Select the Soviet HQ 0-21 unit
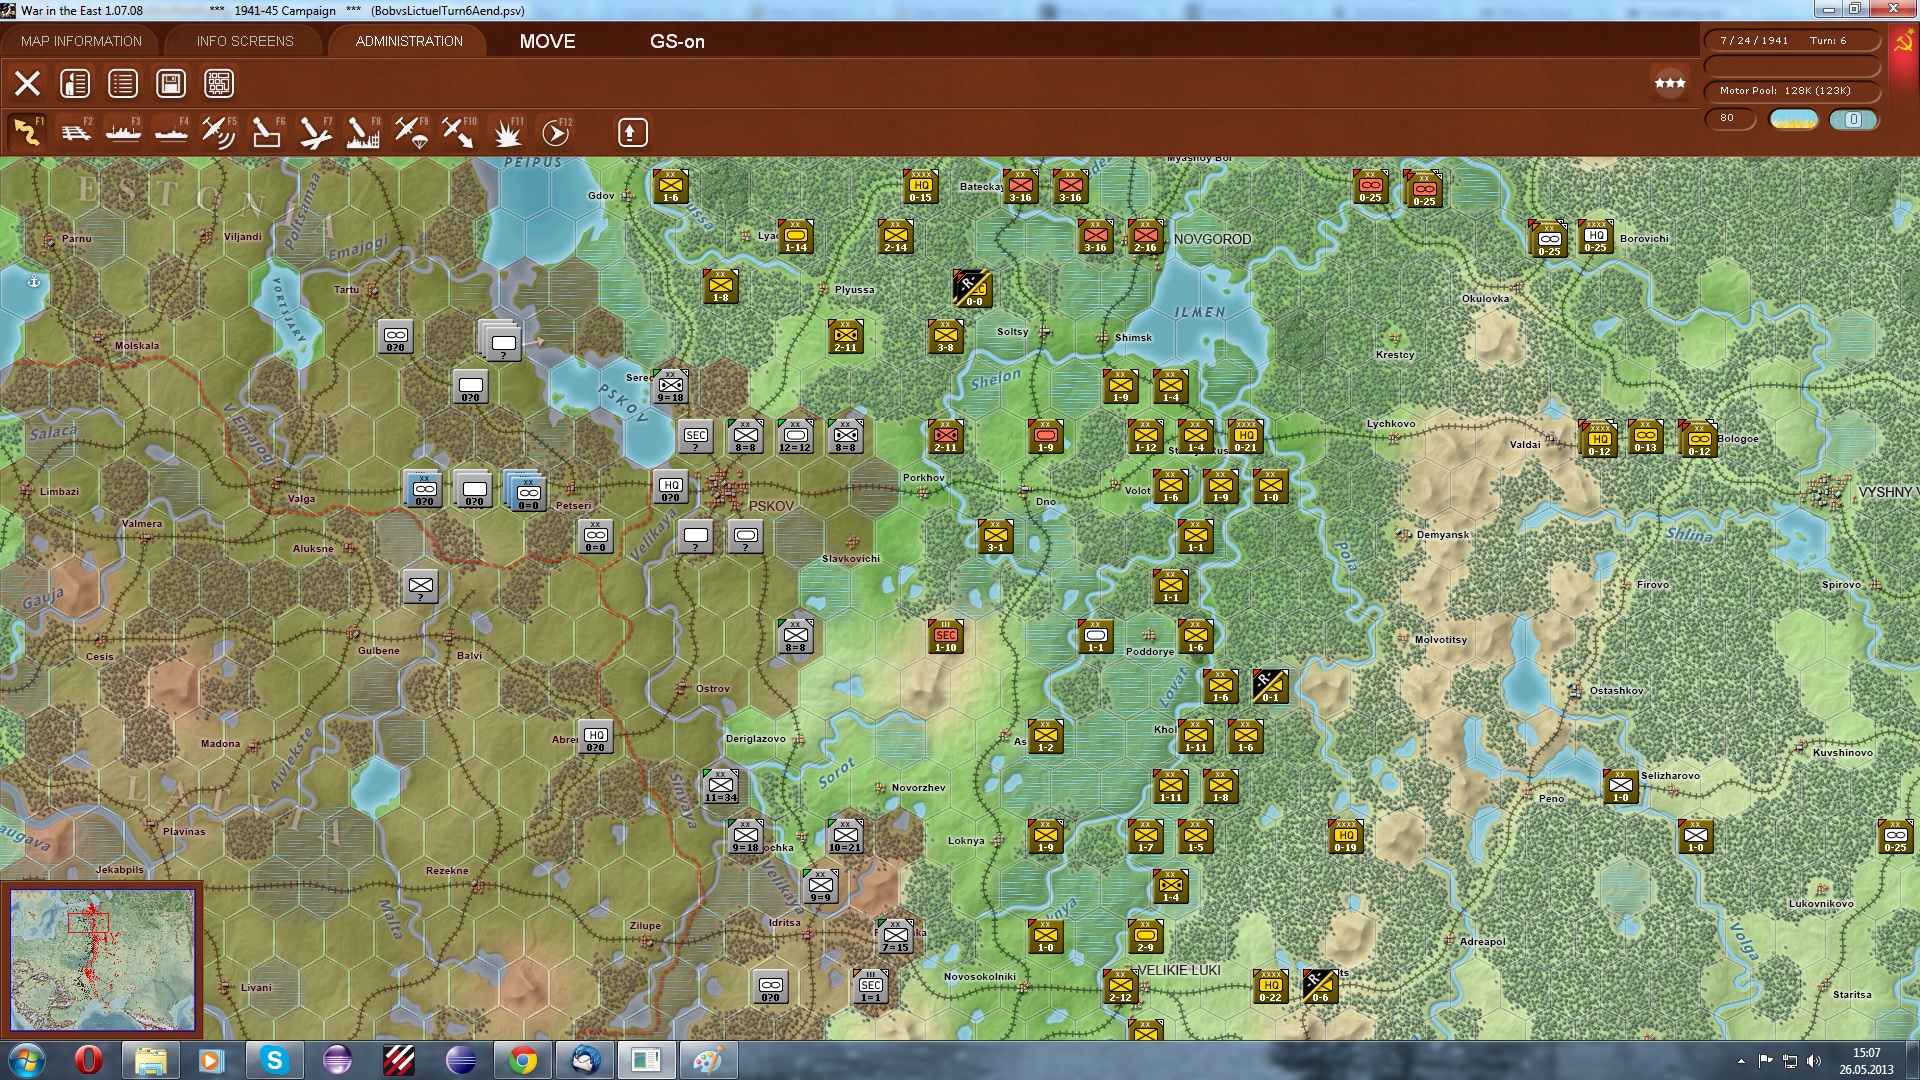 1245,437
